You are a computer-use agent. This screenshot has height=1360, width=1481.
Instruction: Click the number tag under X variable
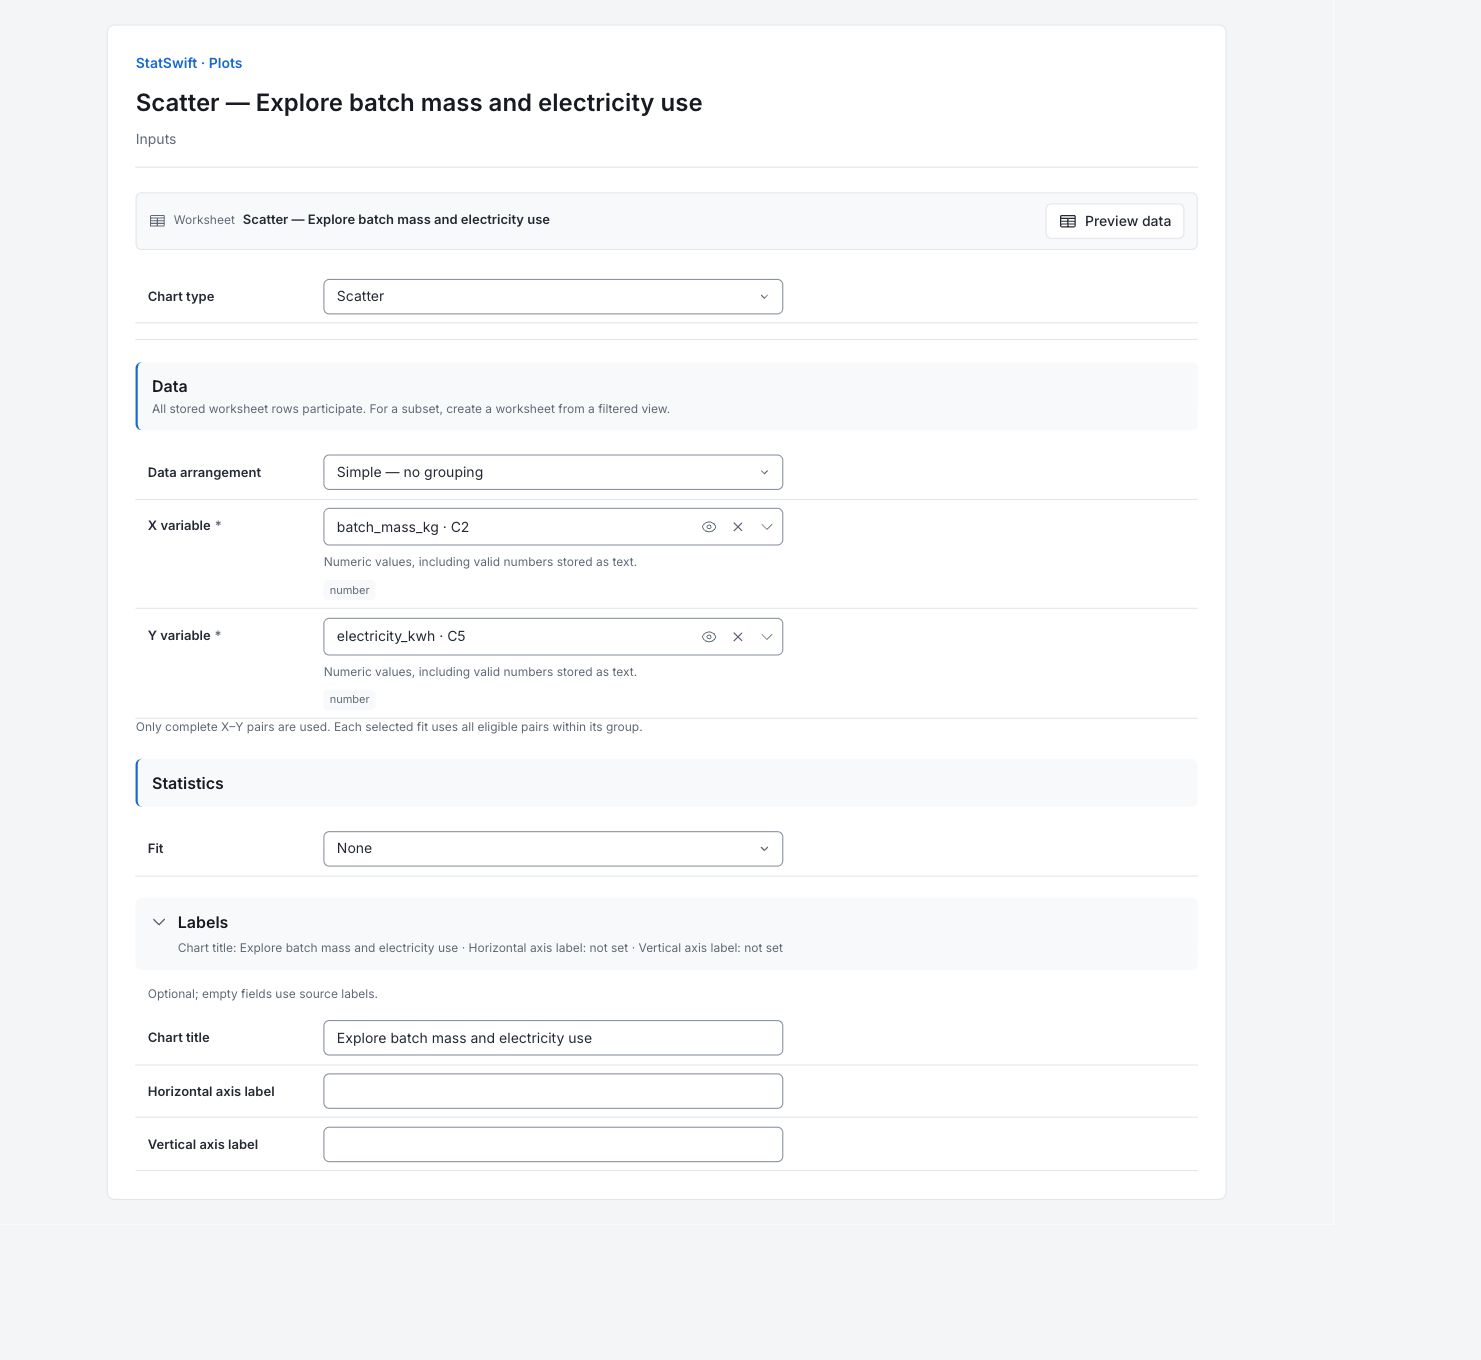(x=350, y=590)
